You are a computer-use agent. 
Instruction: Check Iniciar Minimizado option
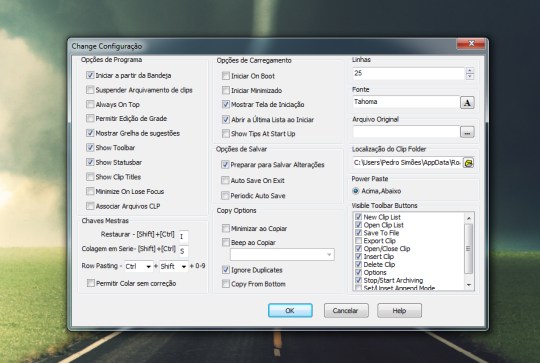(226, 90)
